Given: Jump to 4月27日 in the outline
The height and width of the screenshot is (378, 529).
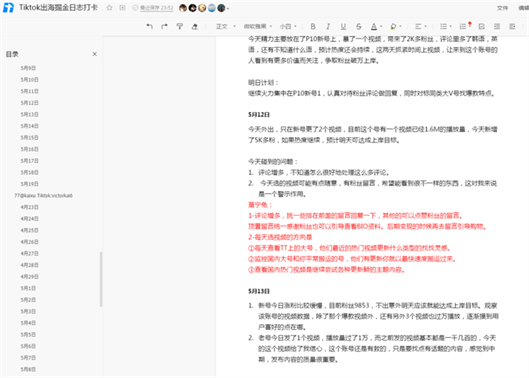Looking at the screenshot, I should [x=29, y=253].
